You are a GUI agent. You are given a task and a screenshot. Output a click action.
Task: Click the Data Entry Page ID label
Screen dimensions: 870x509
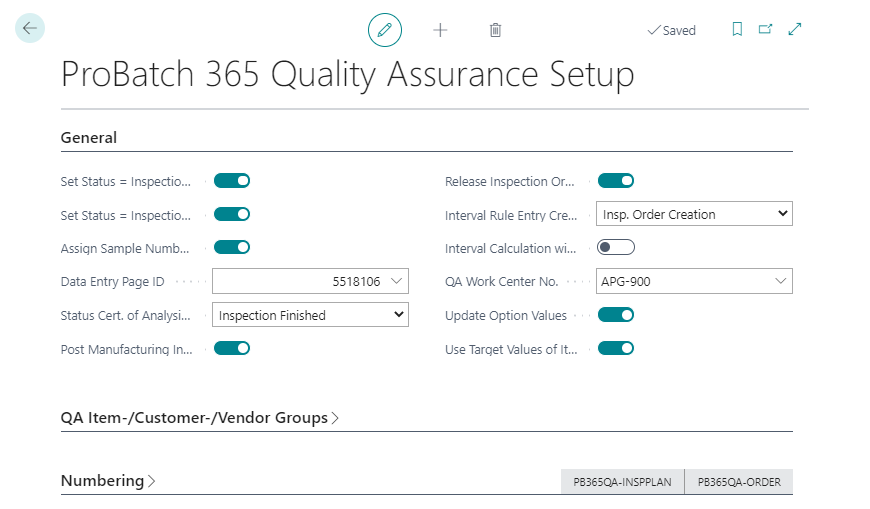113,282
